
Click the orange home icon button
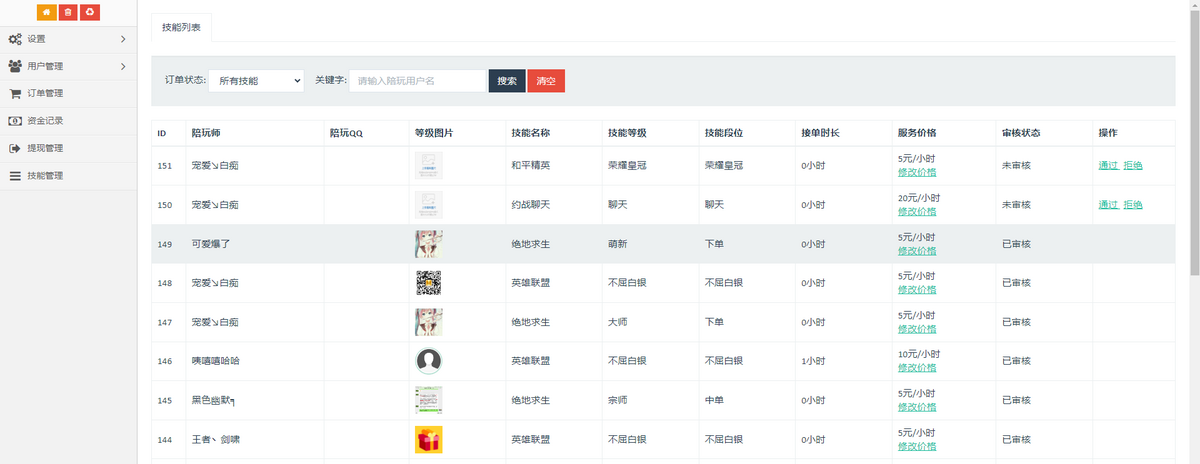point(46,12)
